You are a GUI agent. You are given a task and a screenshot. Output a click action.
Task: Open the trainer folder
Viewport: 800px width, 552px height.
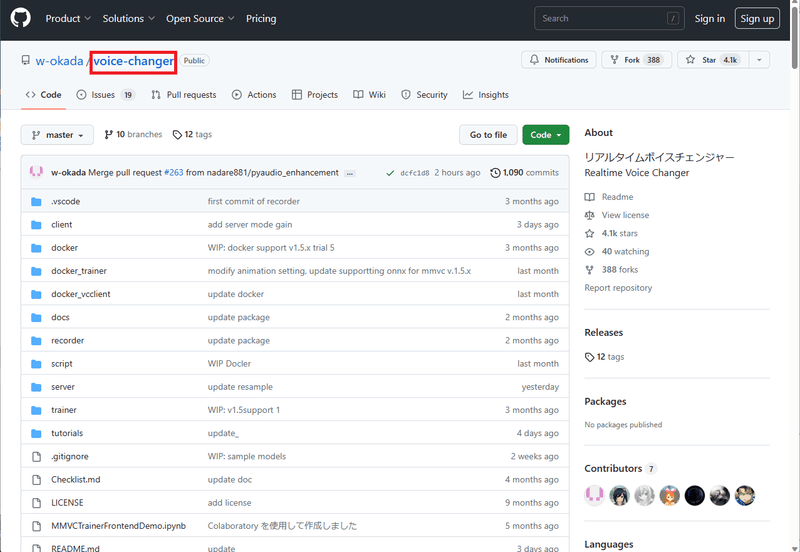64,410
